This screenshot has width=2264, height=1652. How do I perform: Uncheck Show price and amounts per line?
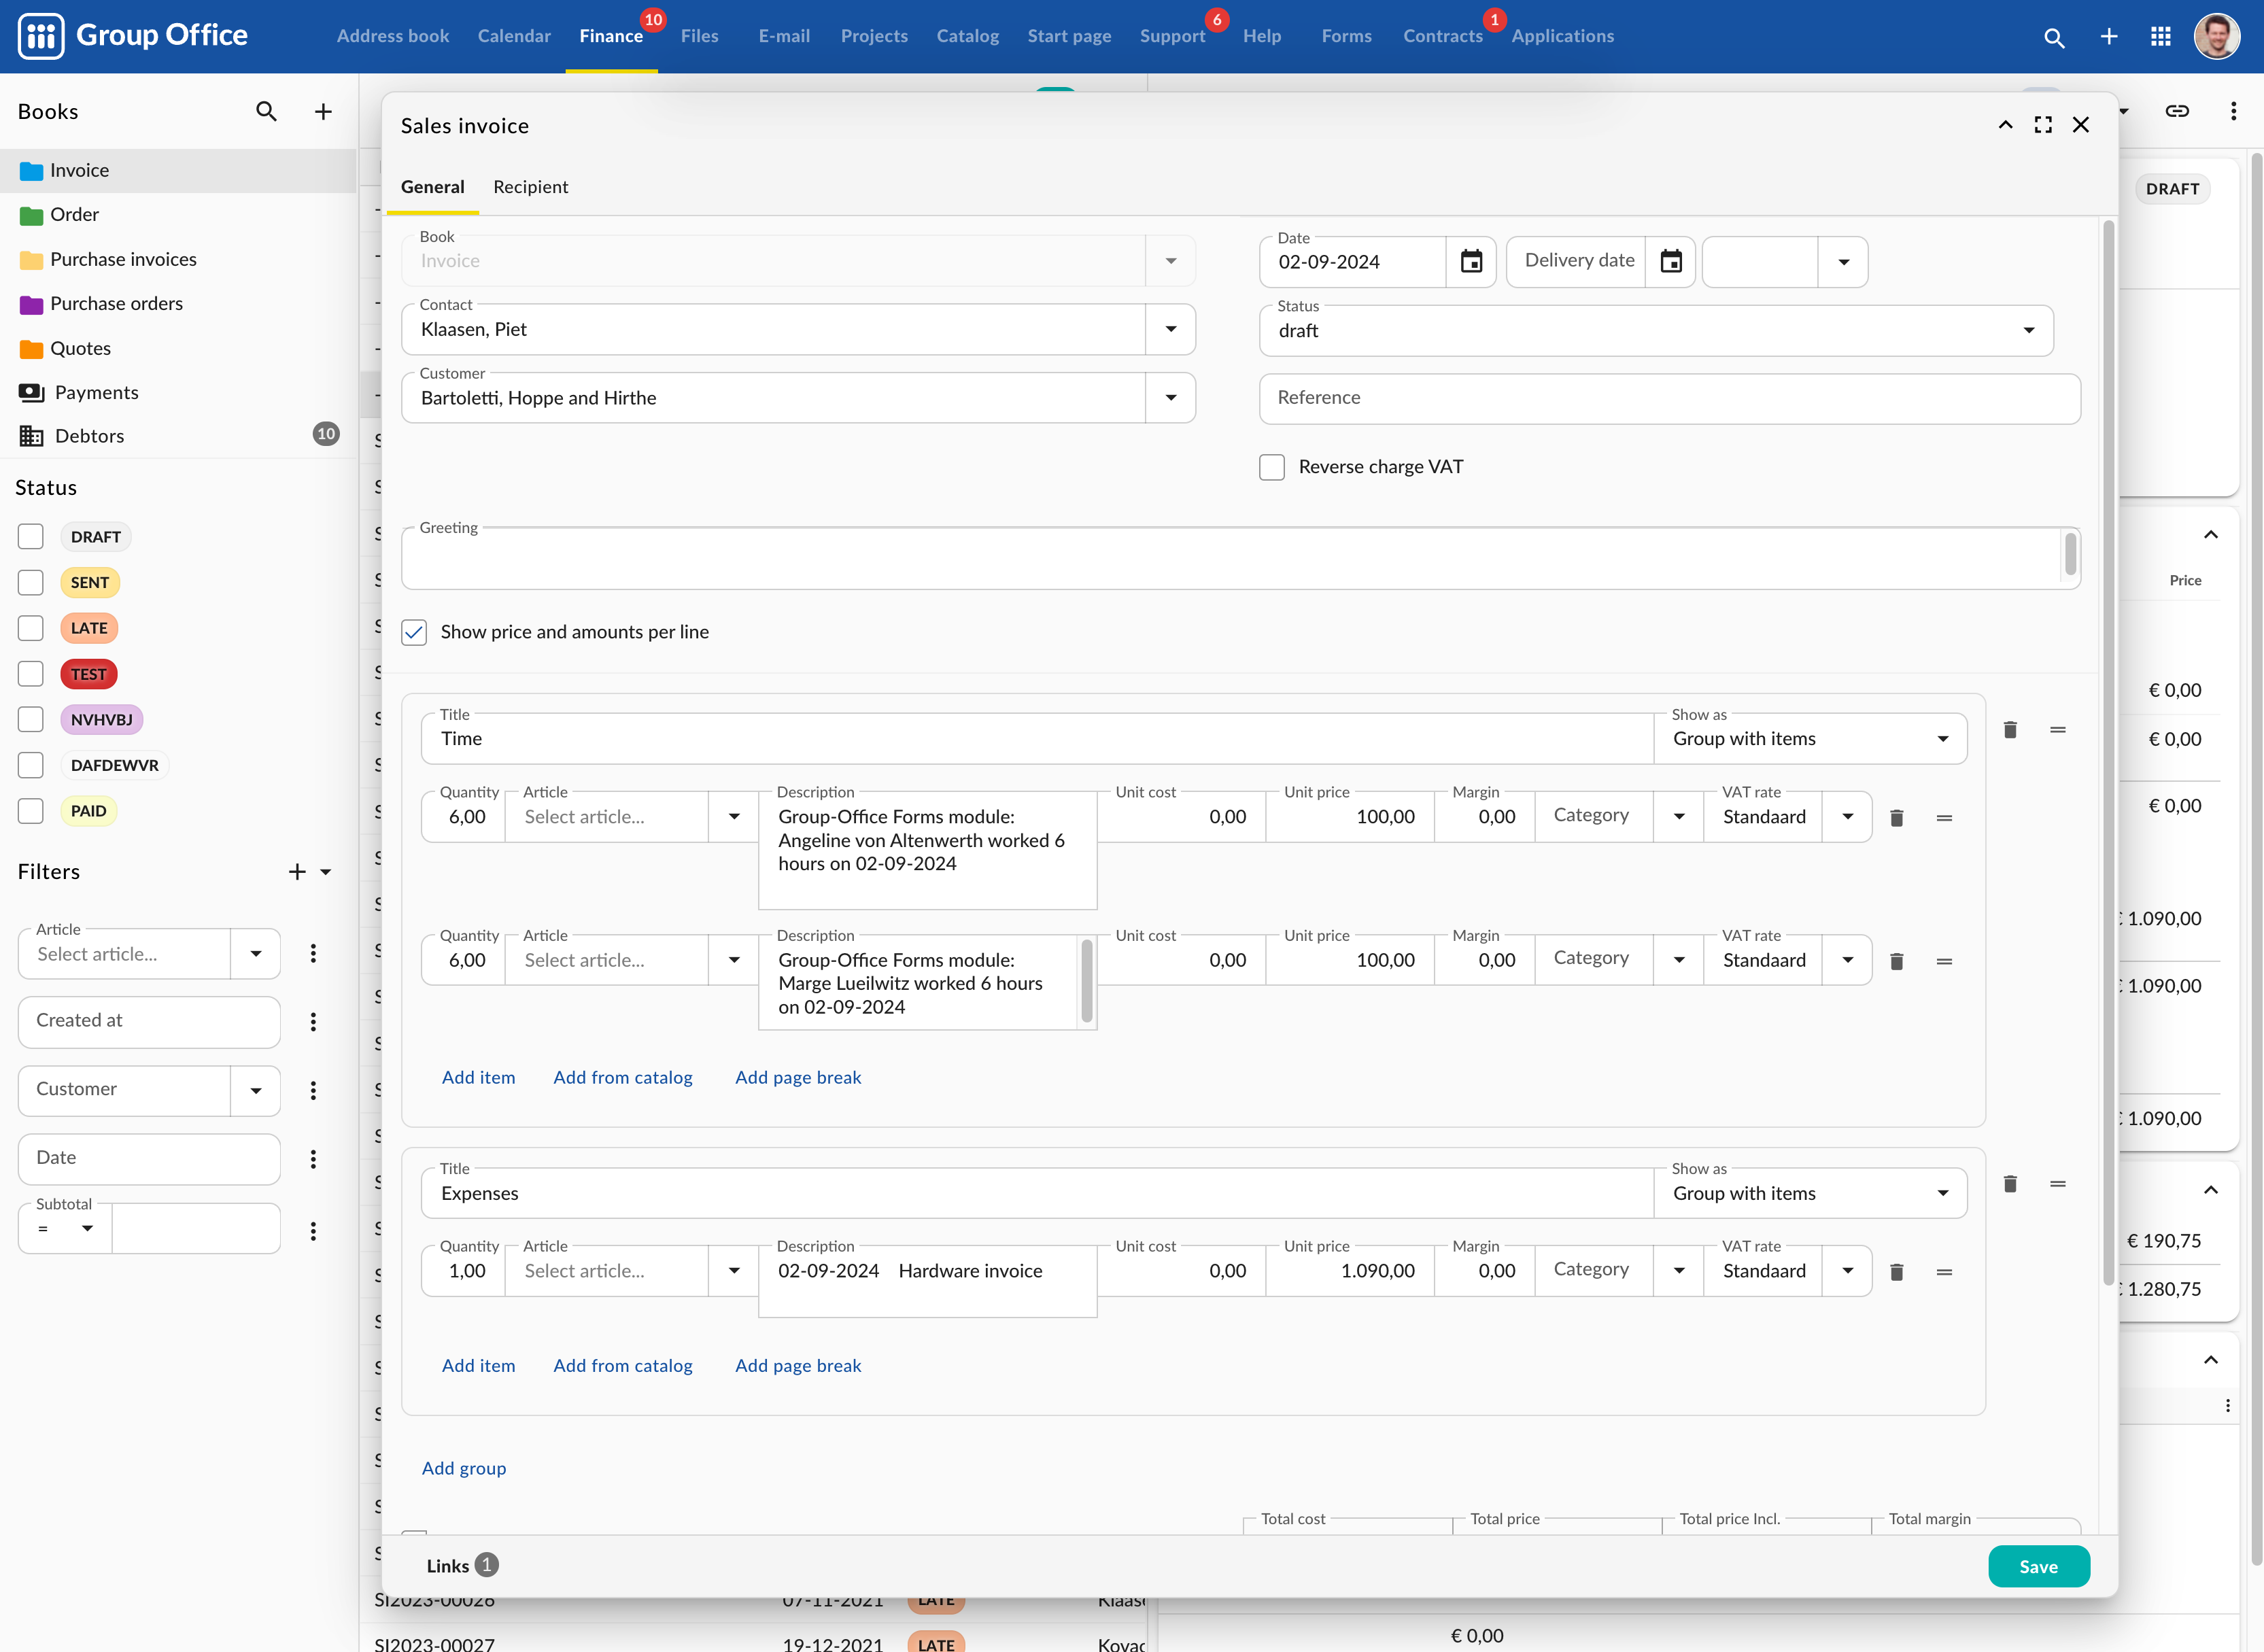(x=414, y=632)
